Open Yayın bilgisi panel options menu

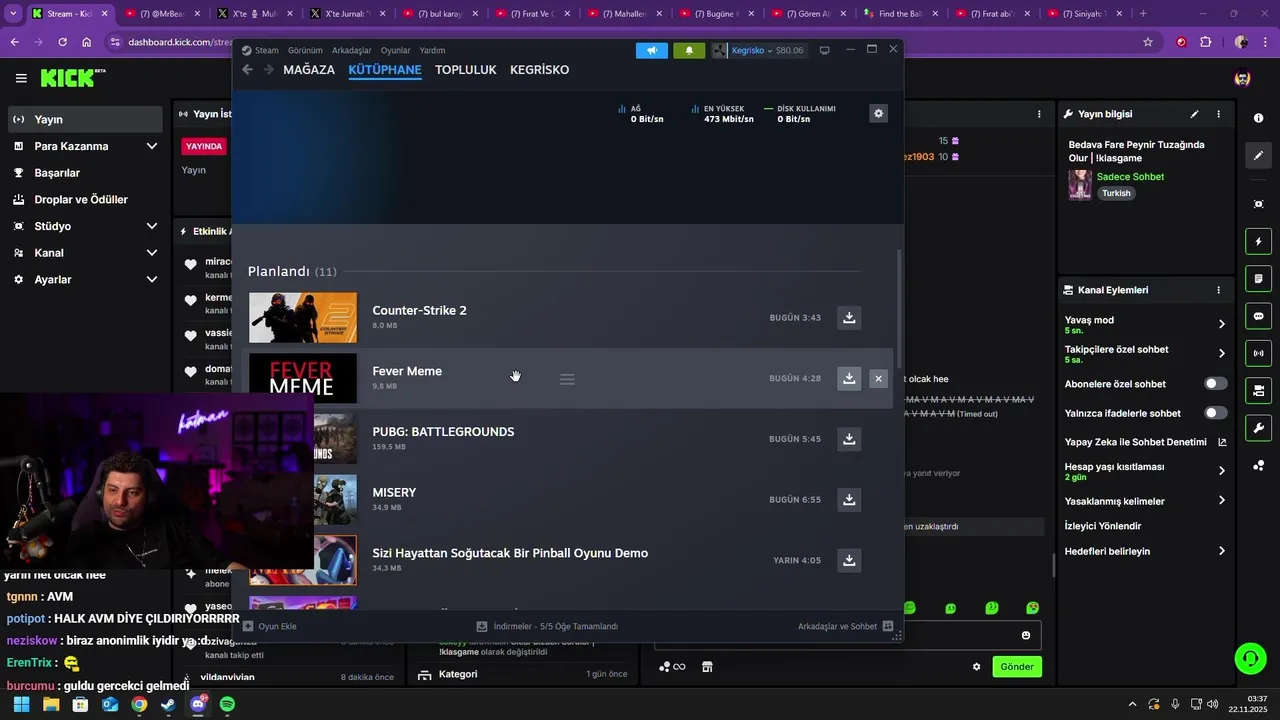[x=1218, y=114]
